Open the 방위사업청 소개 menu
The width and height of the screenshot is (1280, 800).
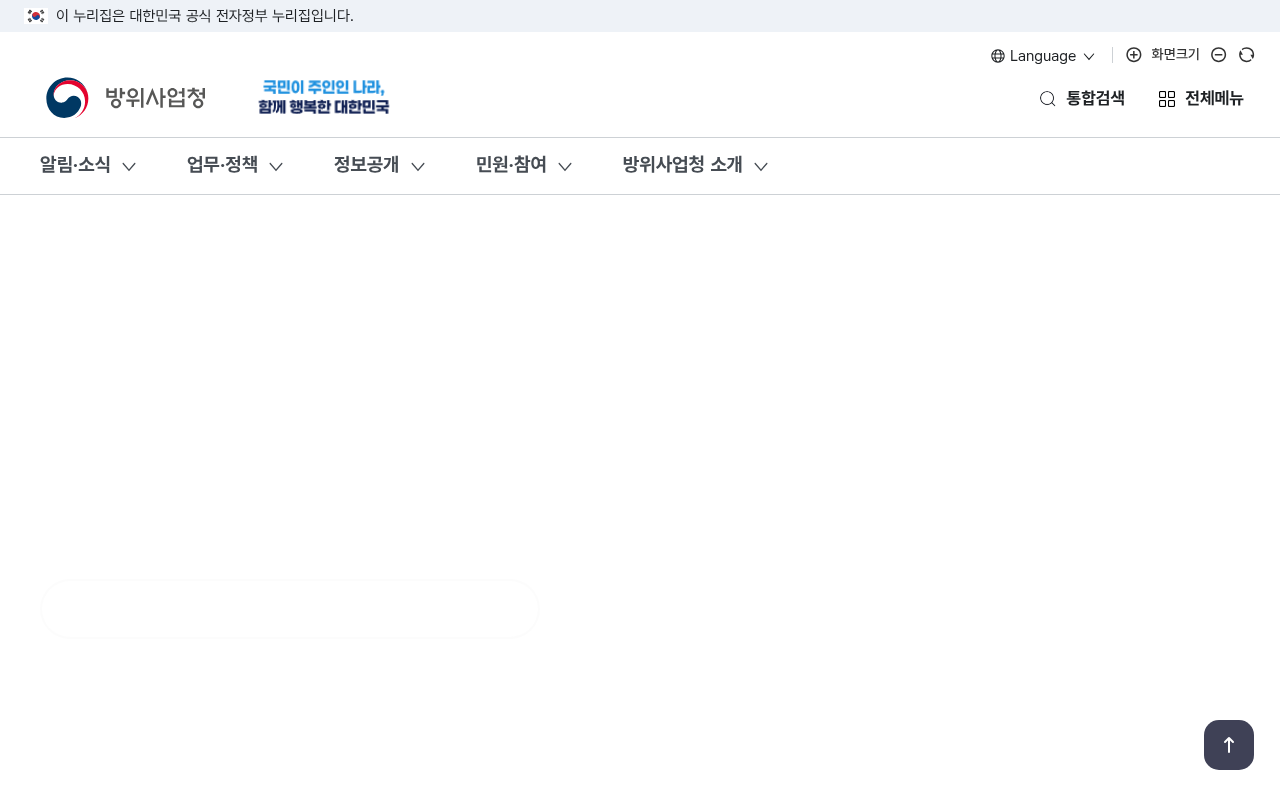696,165
